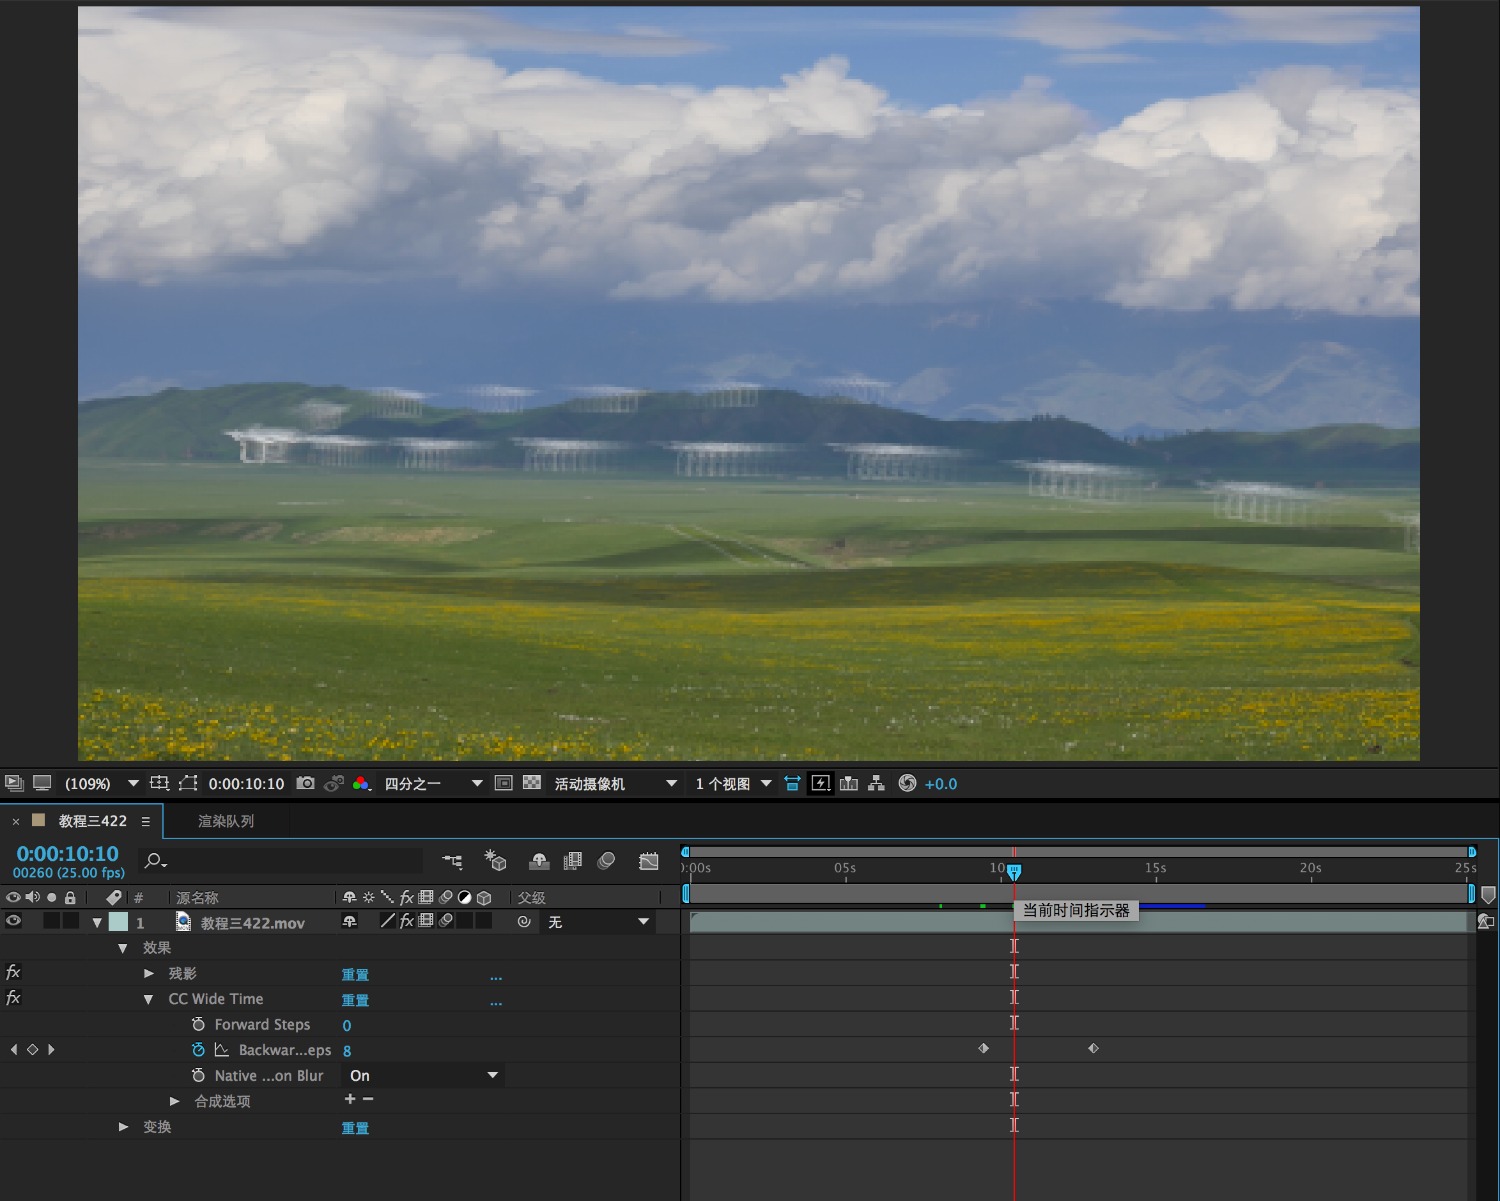Collapse the CC Wide Time effect triangle

pos(148,999)
